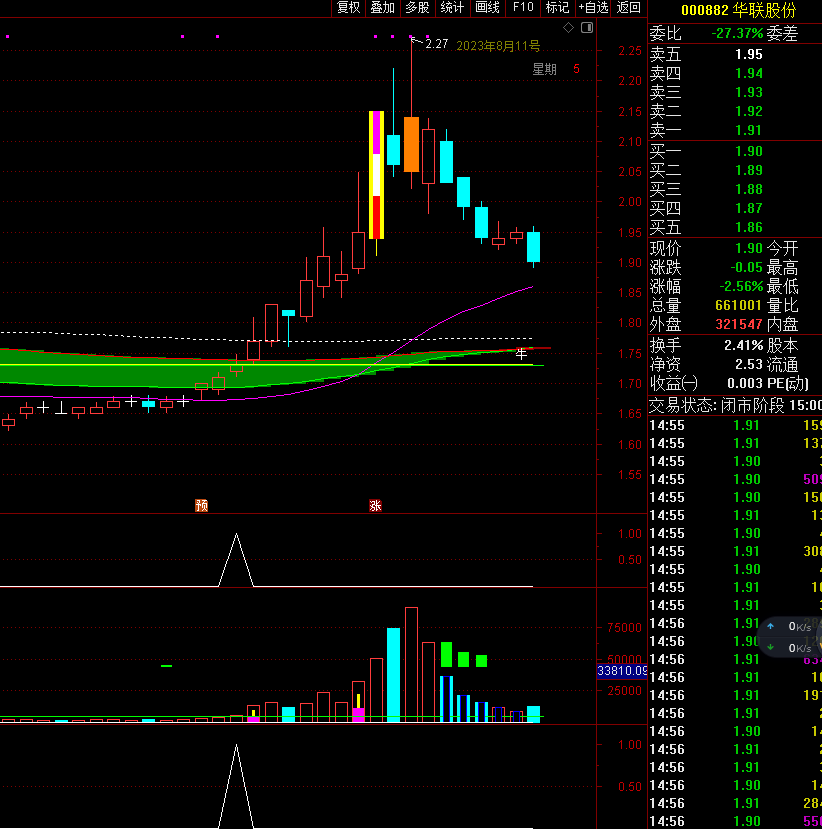Click the date label 2023年8月11号

[498, 47]
